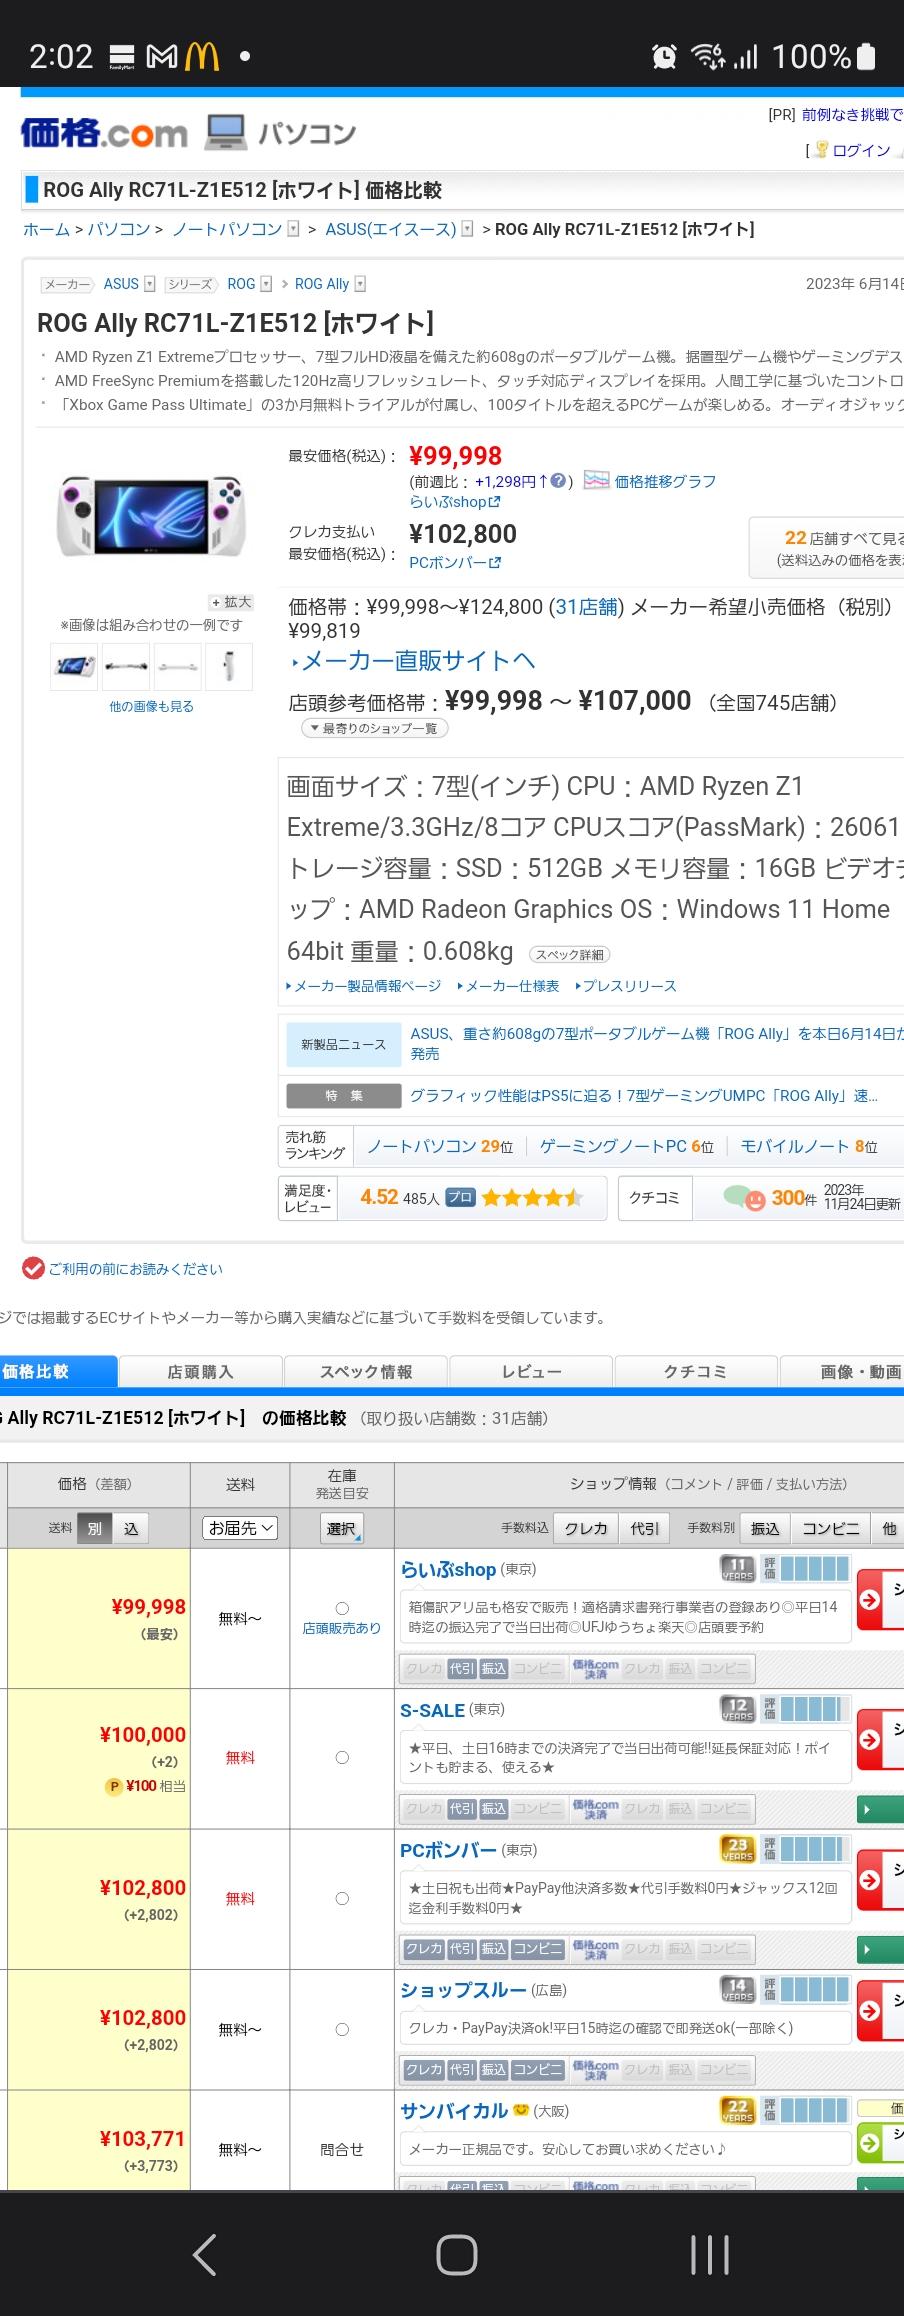Tap the Android recent apps button

click(x=710, y=2255)
